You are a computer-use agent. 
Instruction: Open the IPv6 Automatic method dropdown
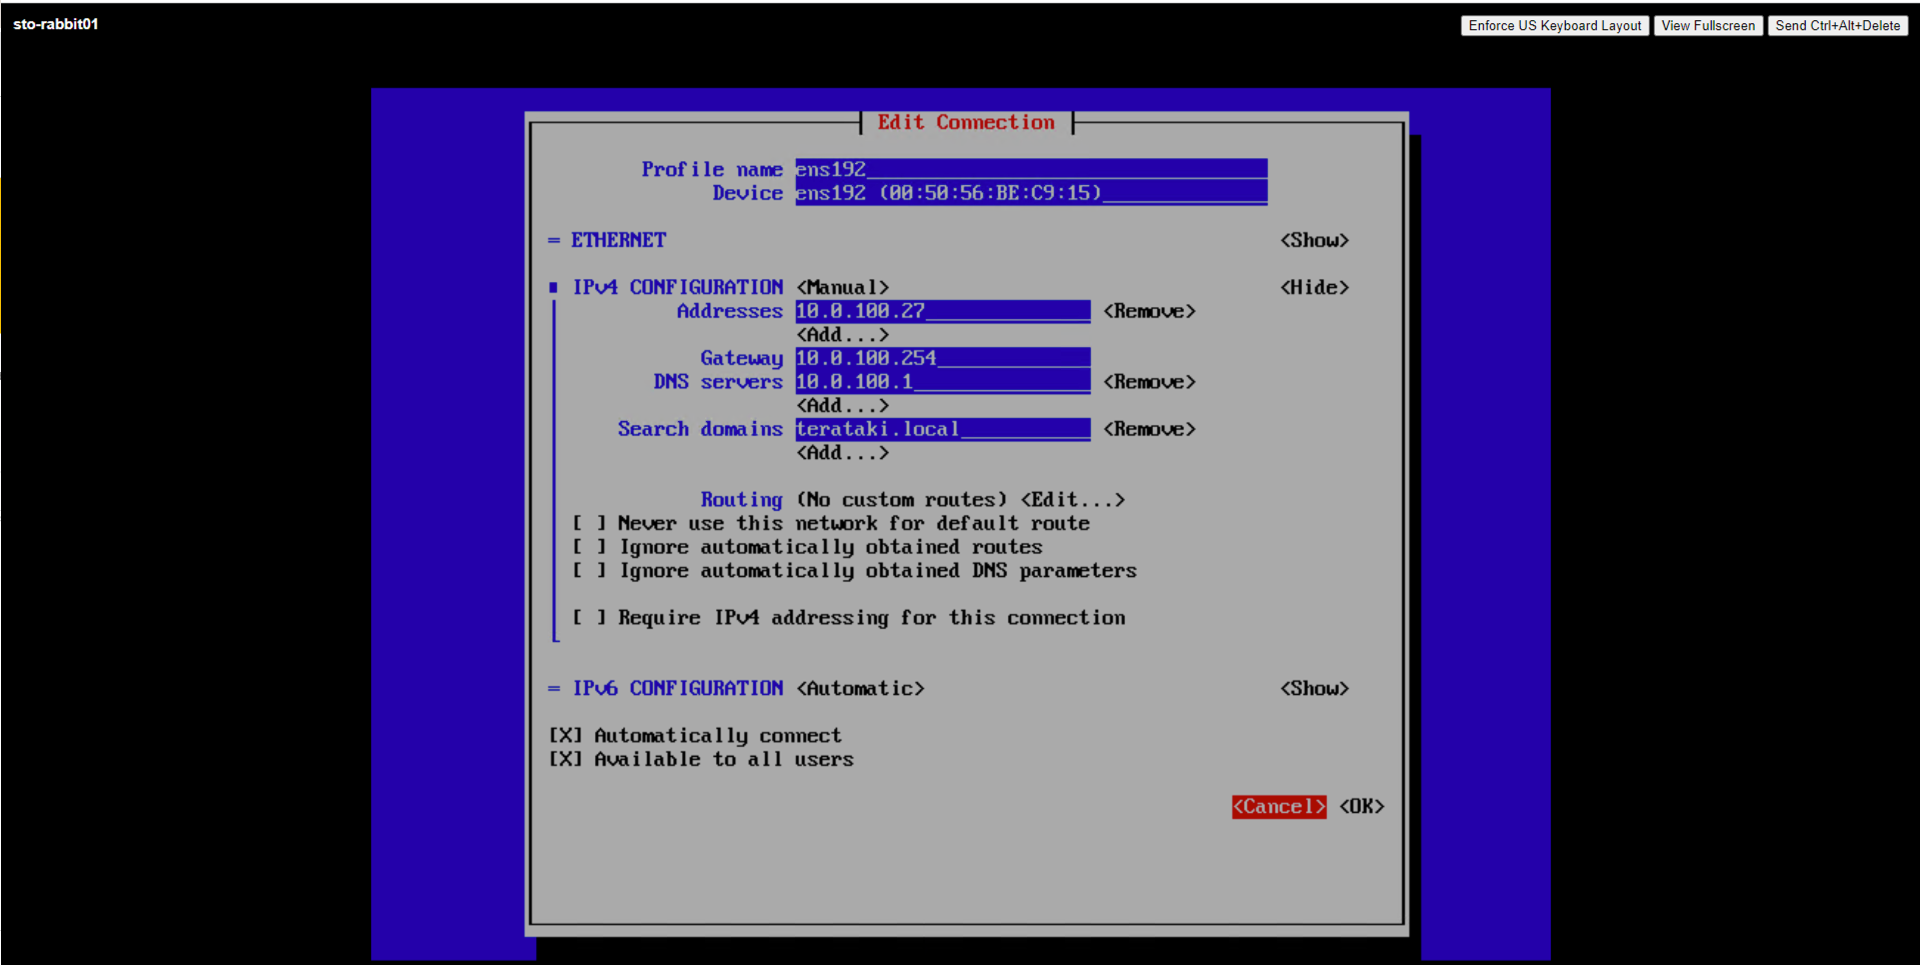tap(860, 688)
